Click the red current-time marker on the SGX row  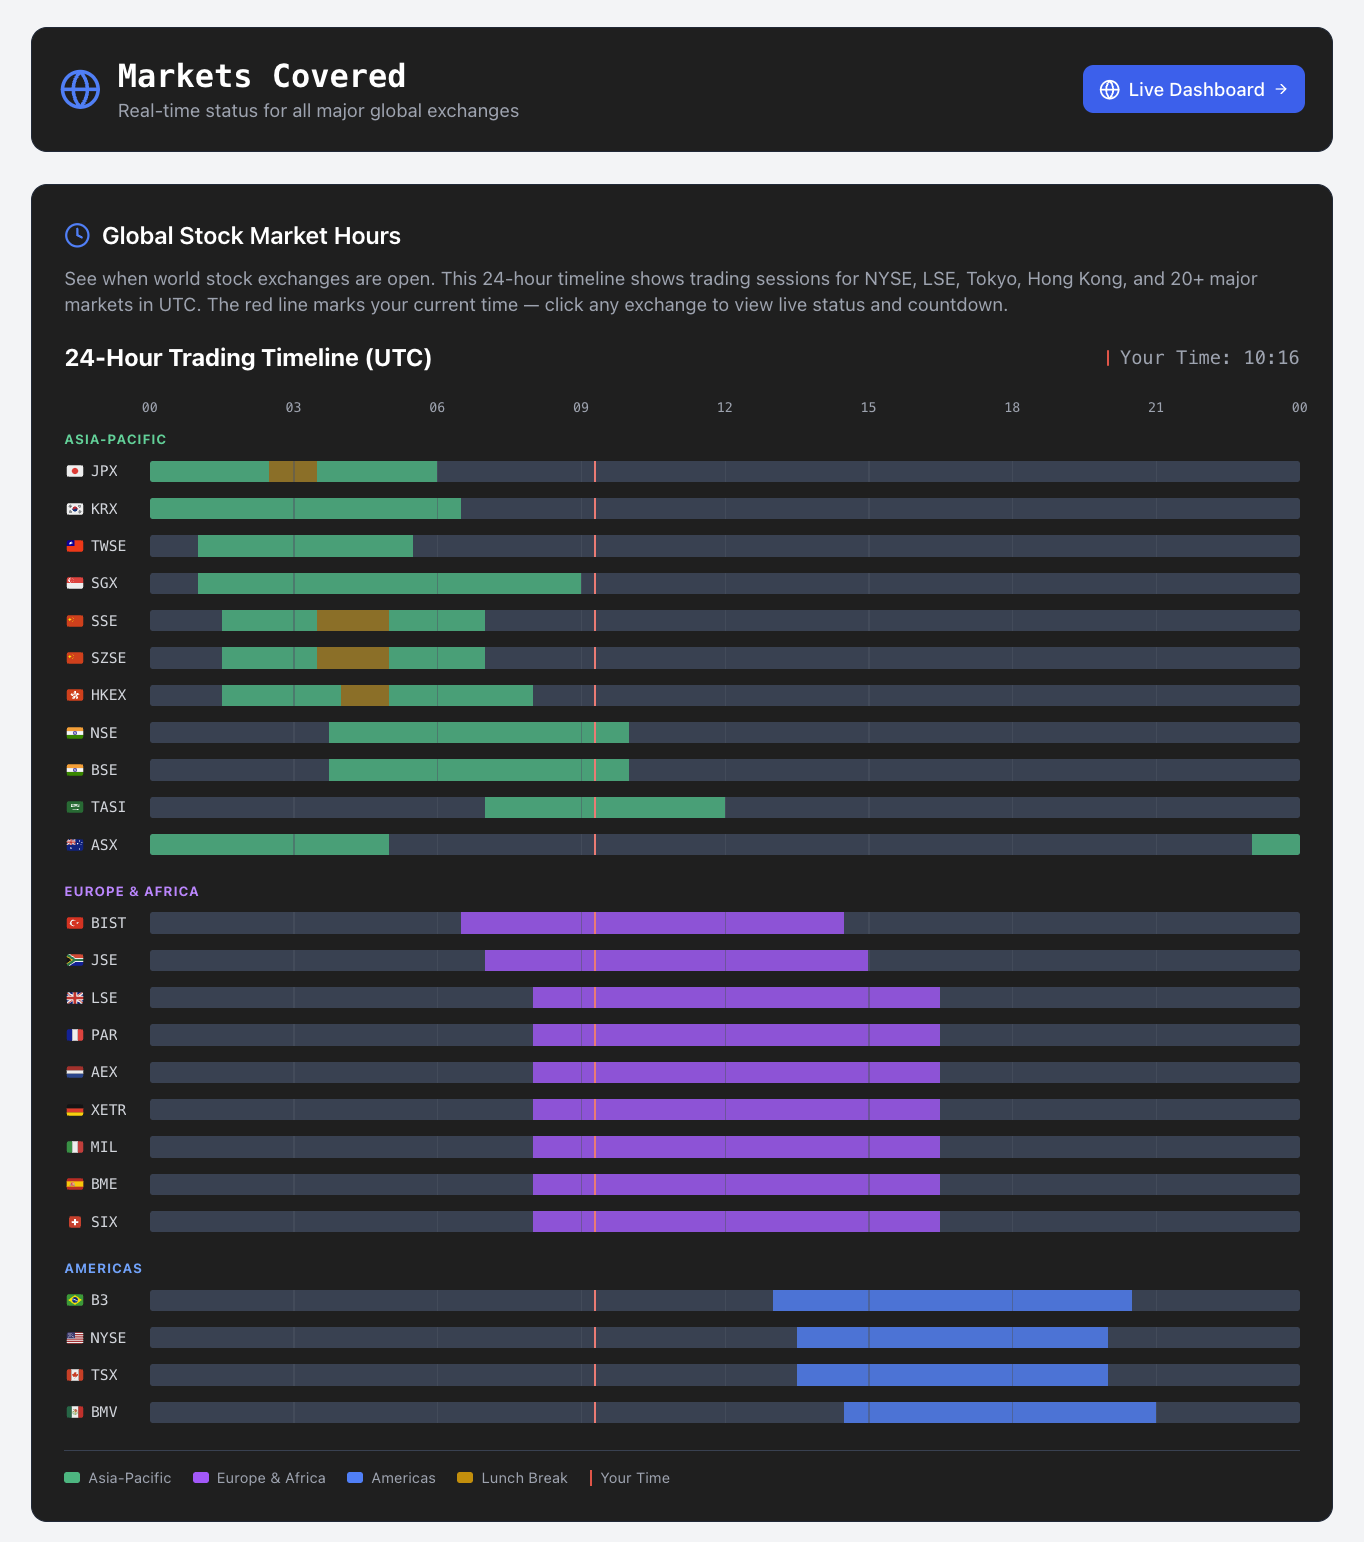pyautogui.click(x=595, y=583)
